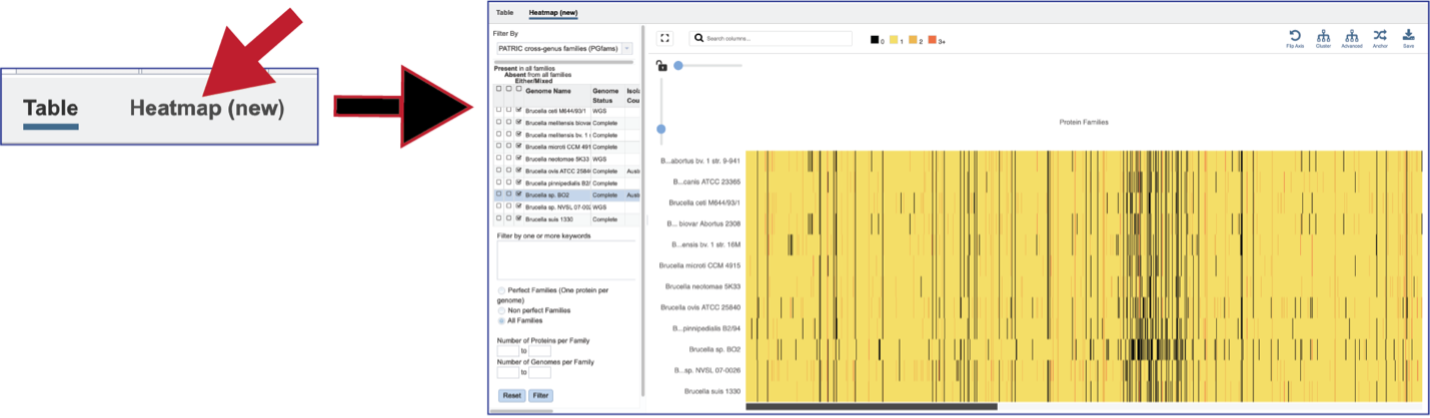Save the heatmap with Save icon
1430x418 pixels.
click(x=1408, y=35)
